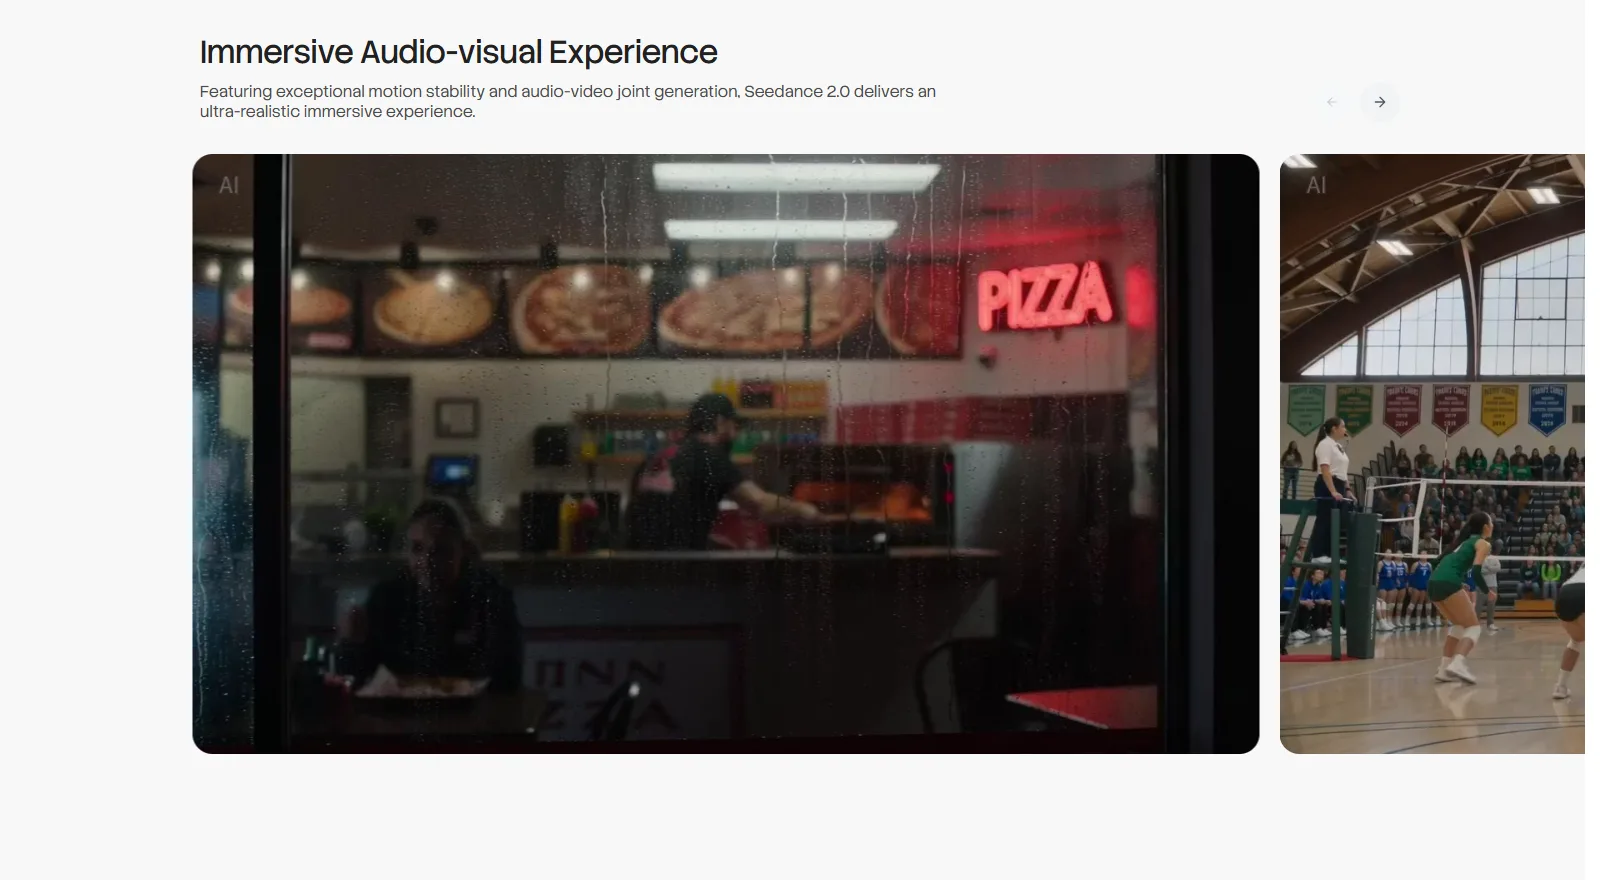
Task: Select the Immersive Audio-visual Experience heading
Action: point(458,52)
